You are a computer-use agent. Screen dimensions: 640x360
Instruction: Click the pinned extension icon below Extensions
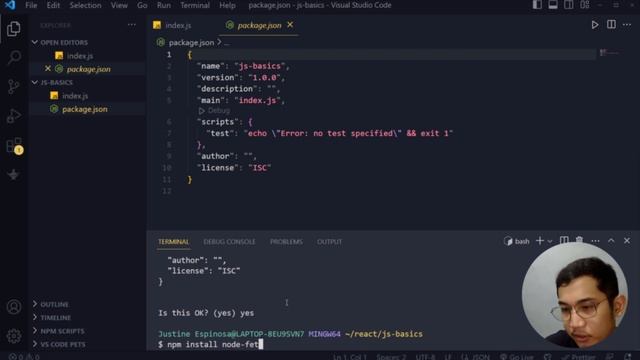13,174
